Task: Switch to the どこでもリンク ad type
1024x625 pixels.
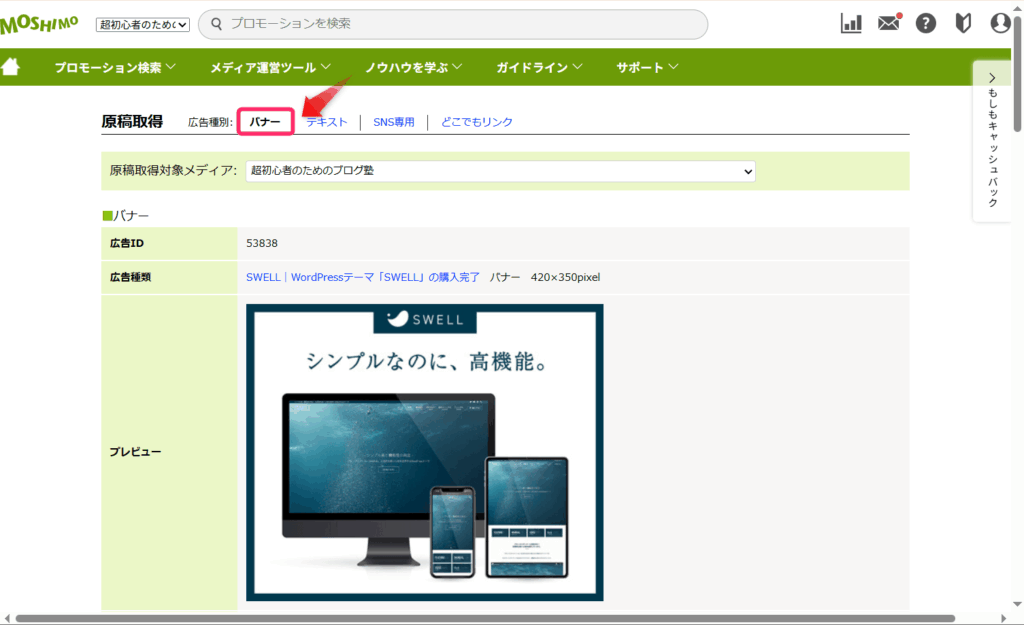Action: point(477,122)
